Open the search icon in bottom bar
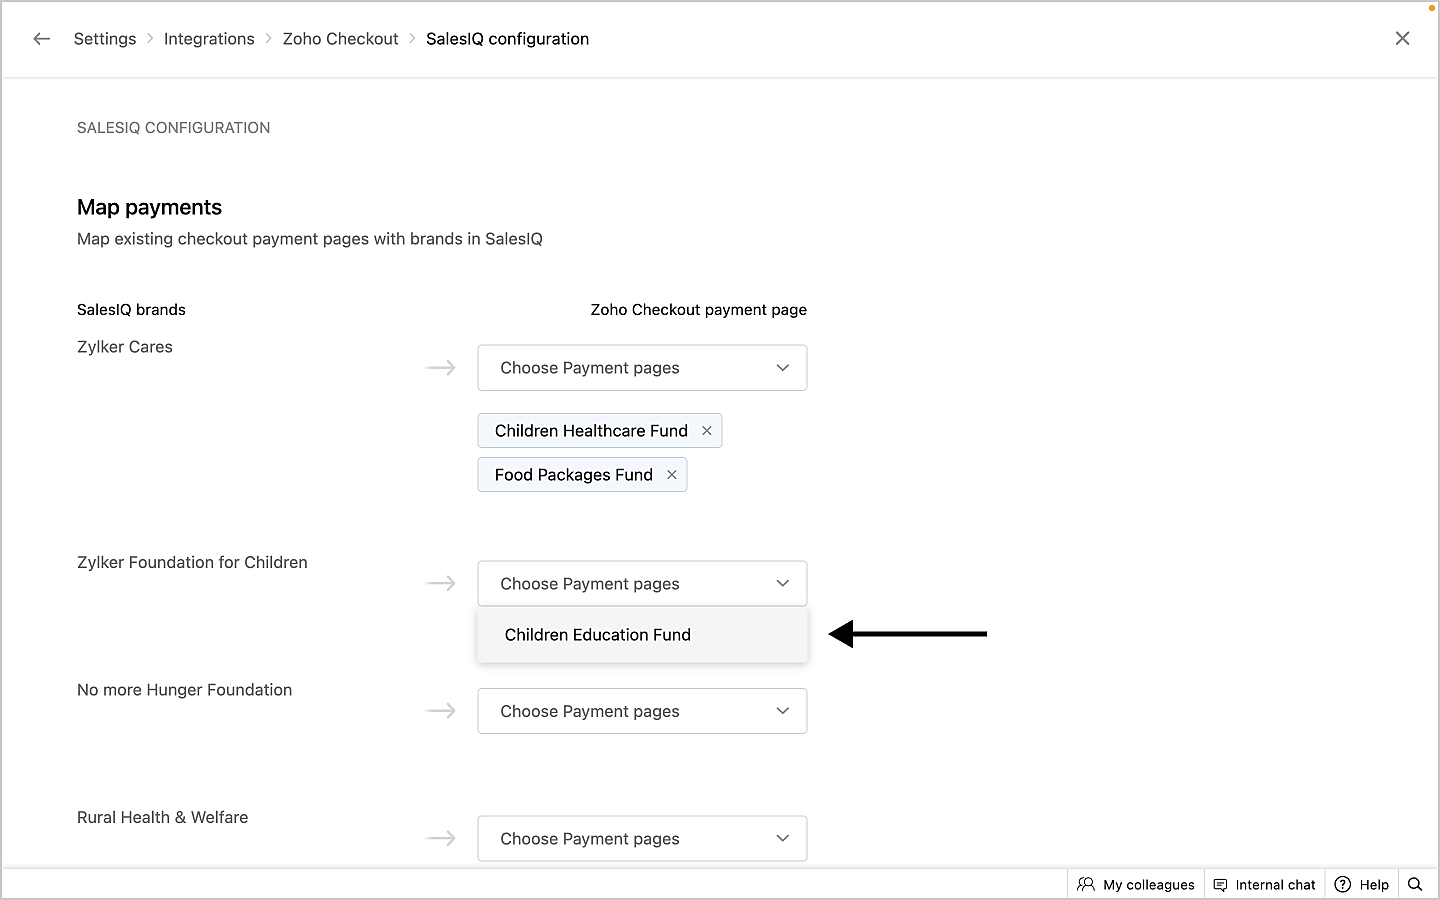1440x900 pixels. pyautogui.click(x=1414, y=884)
